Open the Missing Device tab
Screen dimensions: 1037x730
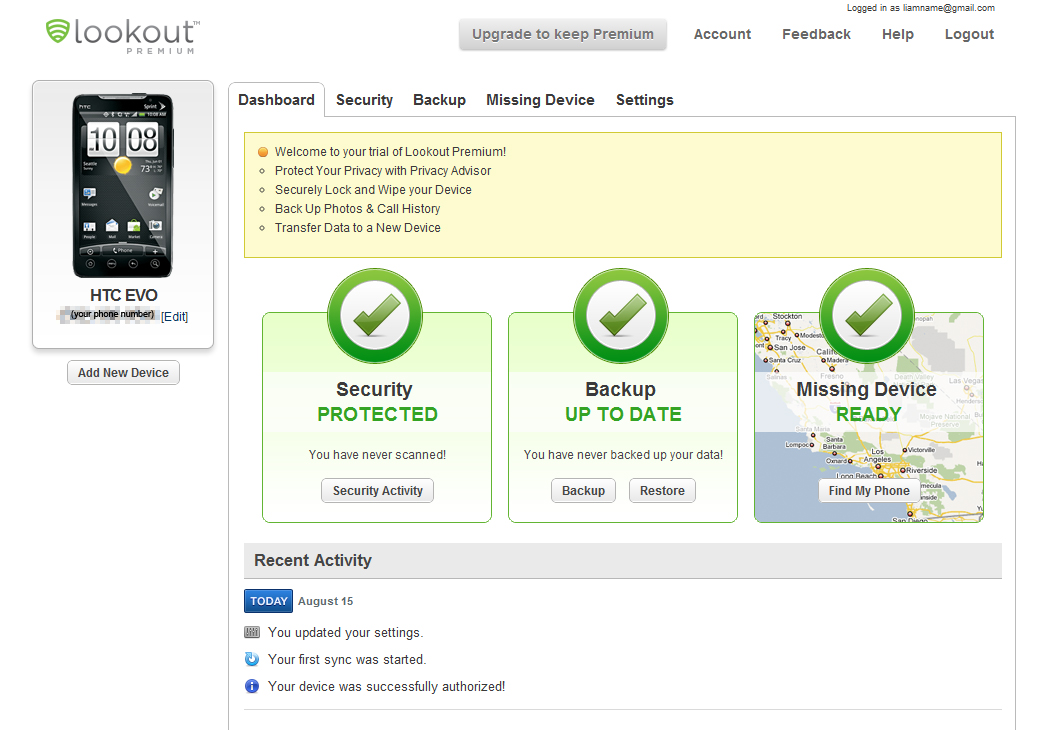pos(540,100)
